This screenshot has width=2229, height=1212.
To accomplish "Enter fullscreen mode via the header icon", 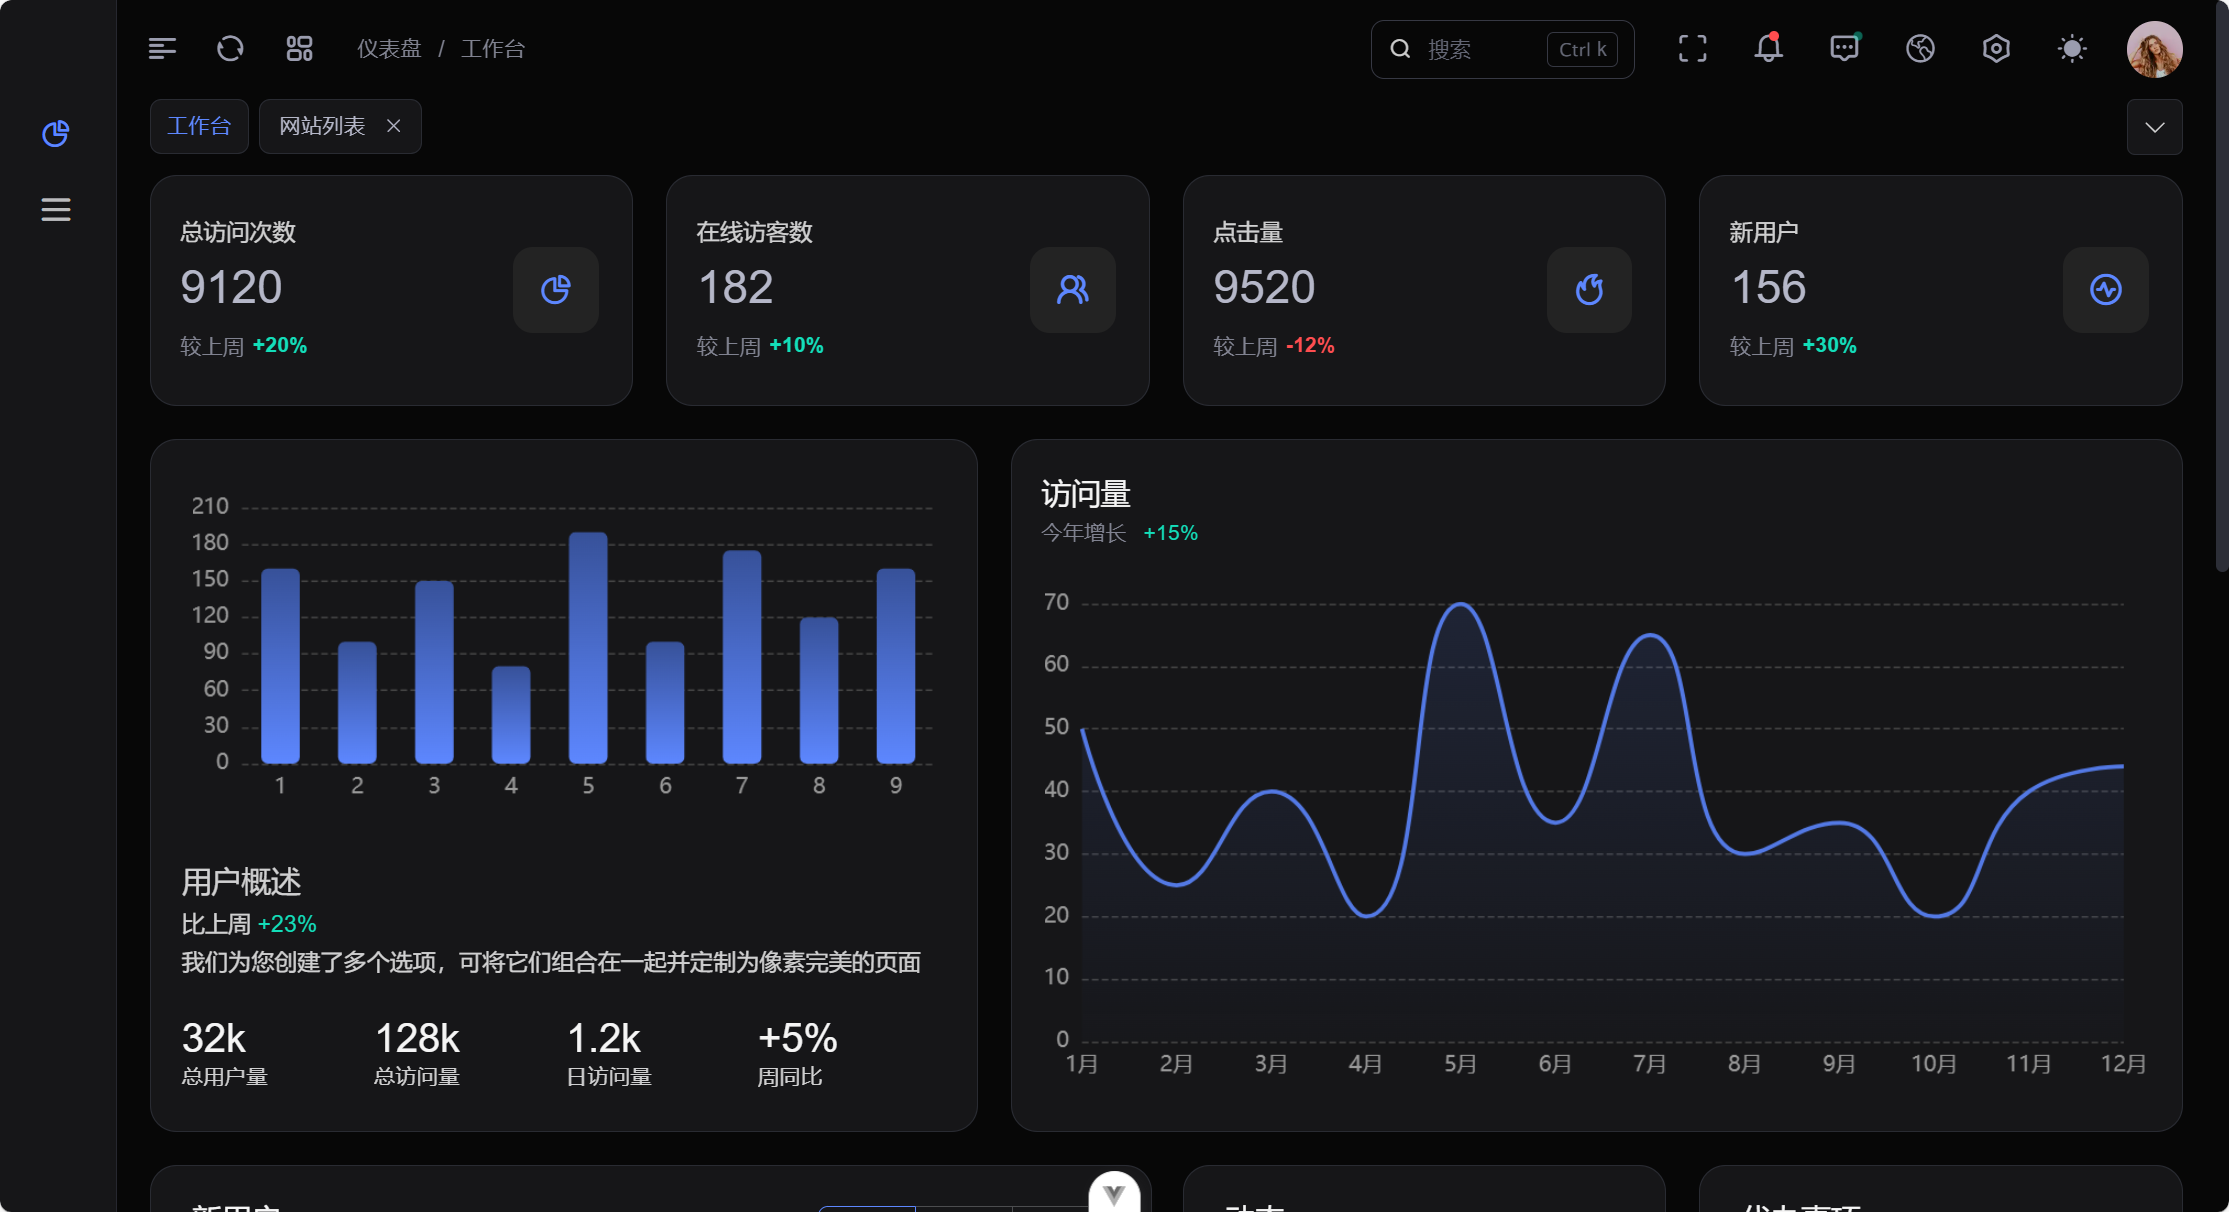I will 1692,48.
